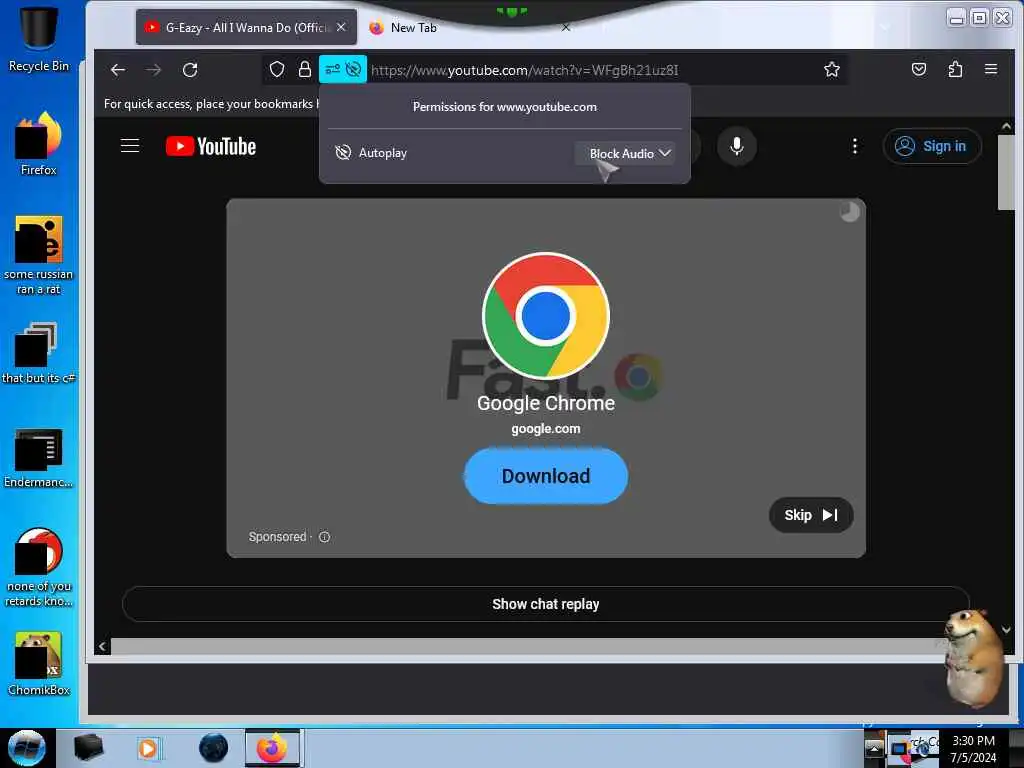
Task: Open the highlighted site permissions icon
Action: coord(343,69)
